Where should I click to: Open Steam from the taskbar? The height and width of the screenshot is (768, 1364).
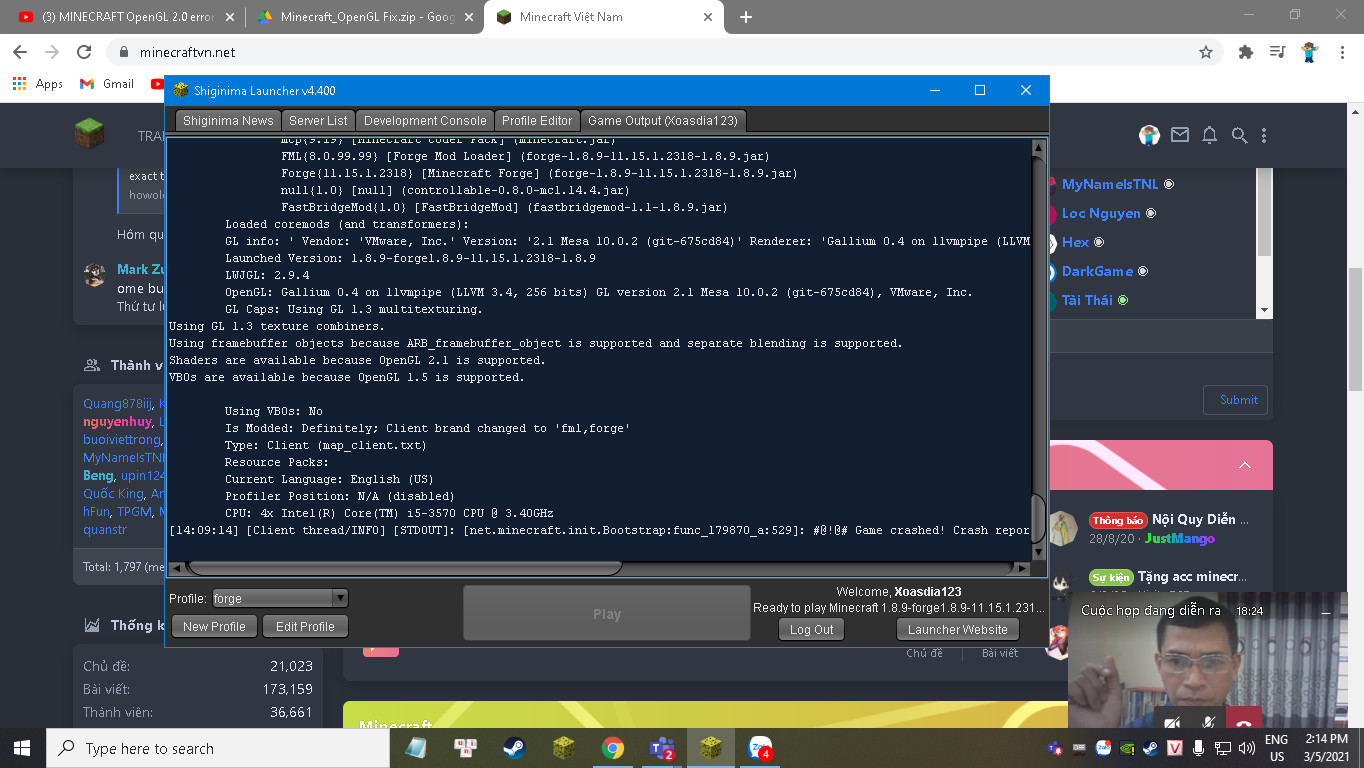click(x=516, y=748)
